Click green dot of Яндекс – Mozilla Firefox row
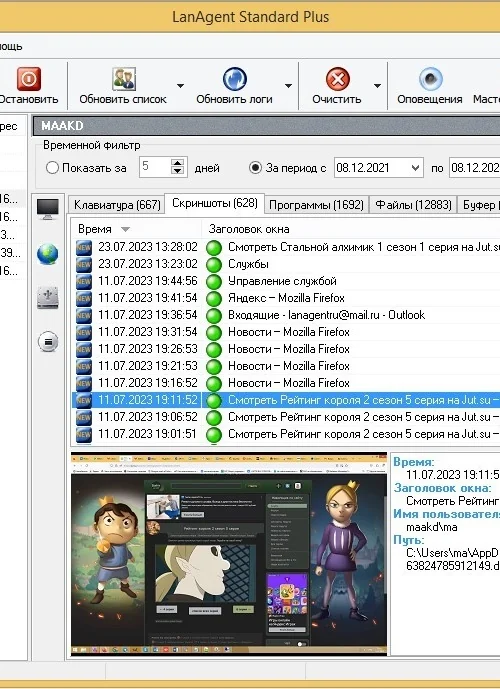The width and height of the screenshot is (500, 689). (x=214, y=299)
